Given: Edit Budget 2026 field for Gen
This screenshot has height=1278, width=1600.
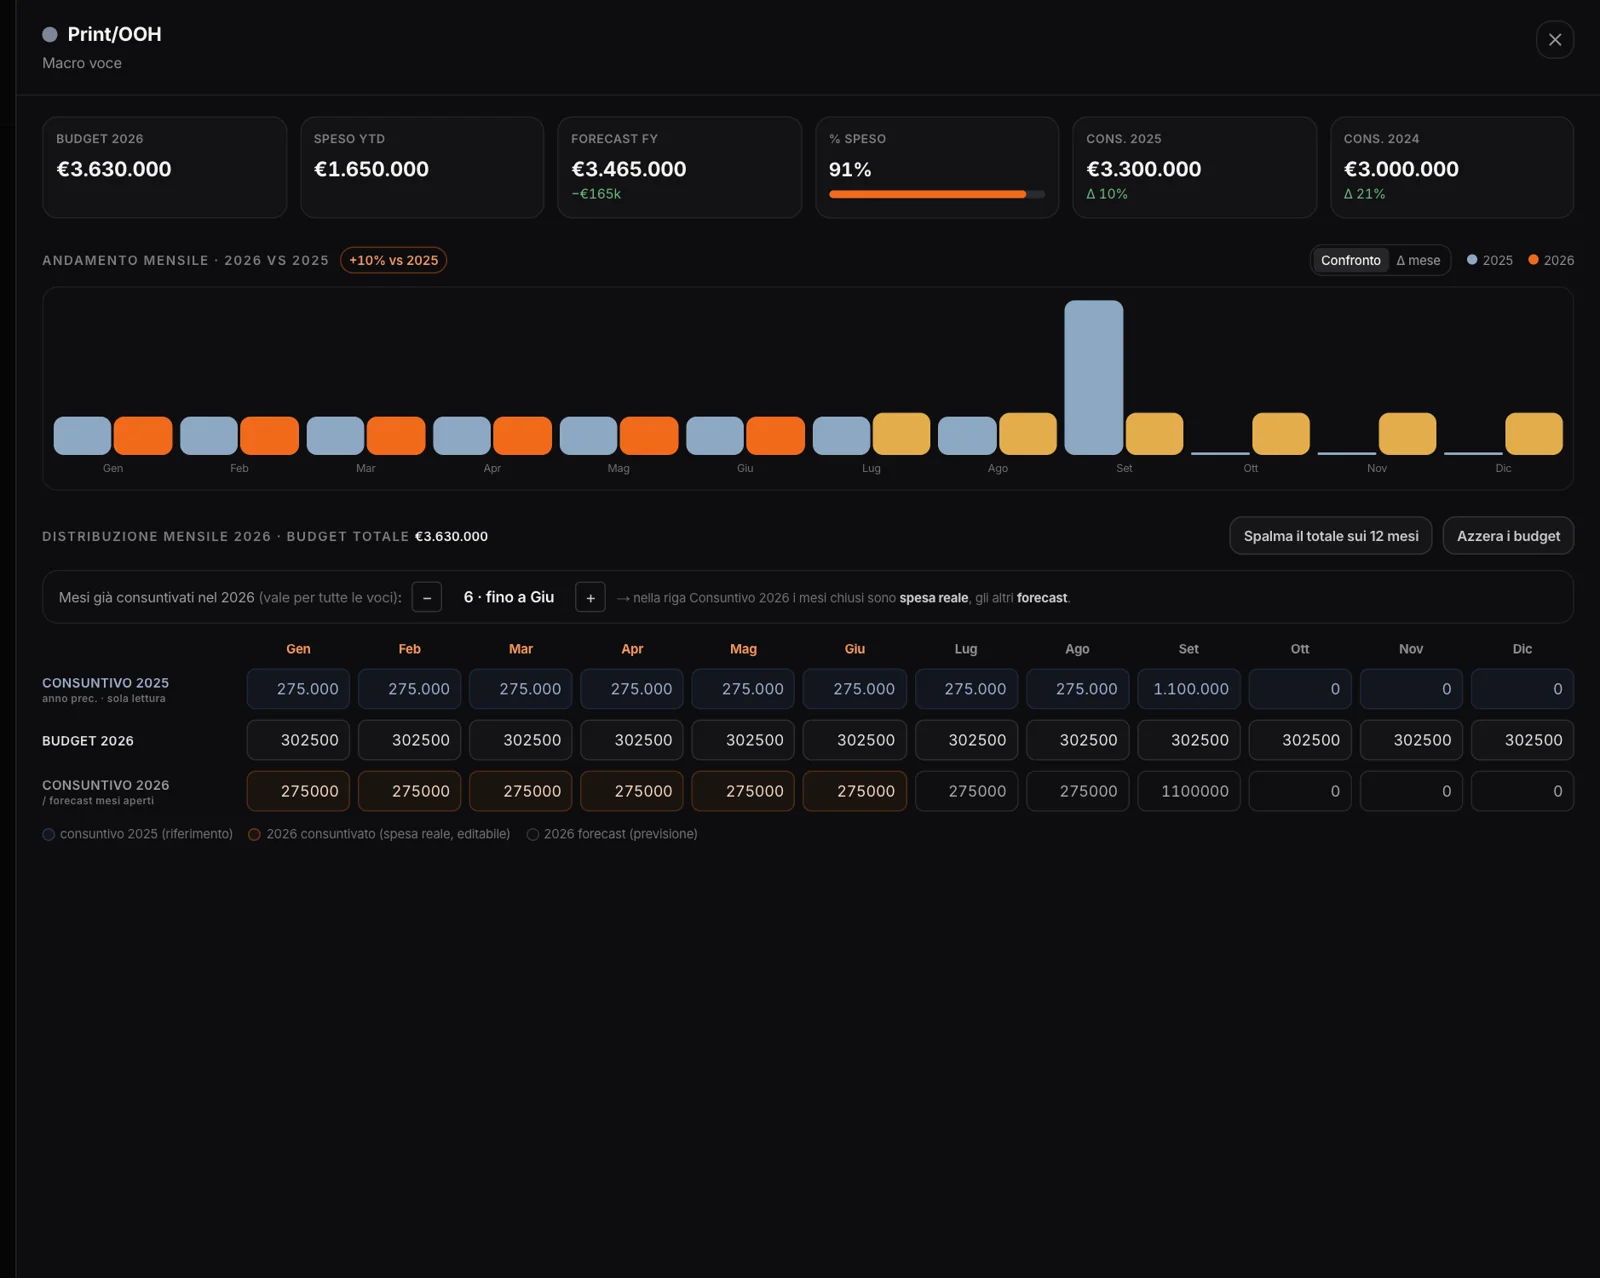Looking at the screenshot, I should pyautogui.click(x=298, y=740).
